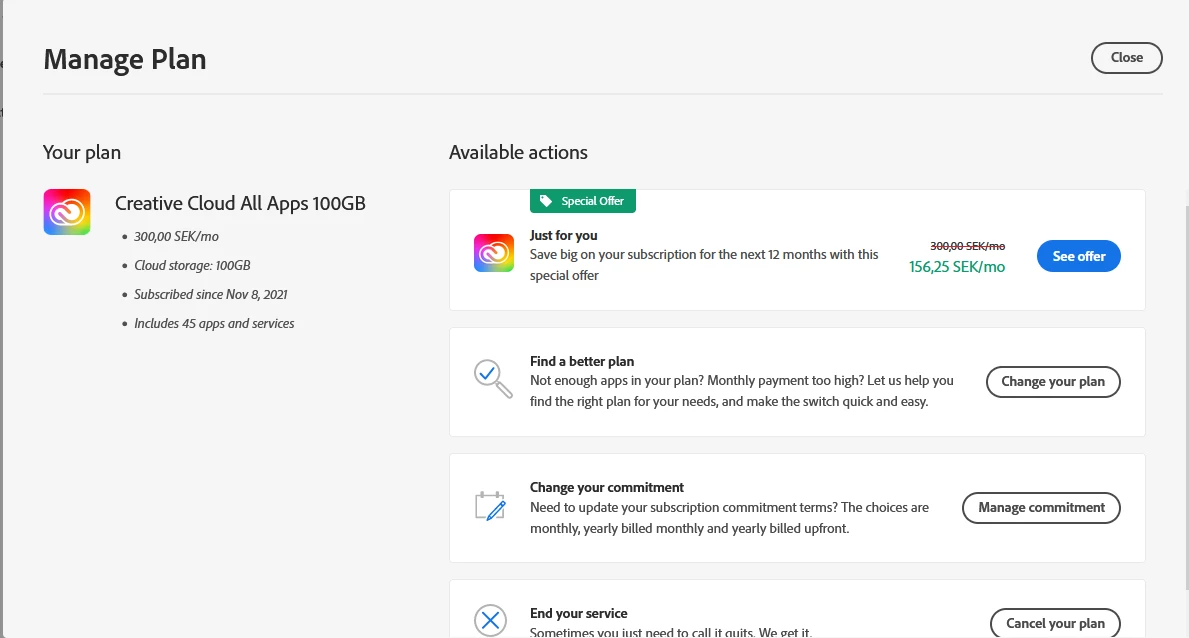Click the Manage commitment button

tap(1041, 507)
